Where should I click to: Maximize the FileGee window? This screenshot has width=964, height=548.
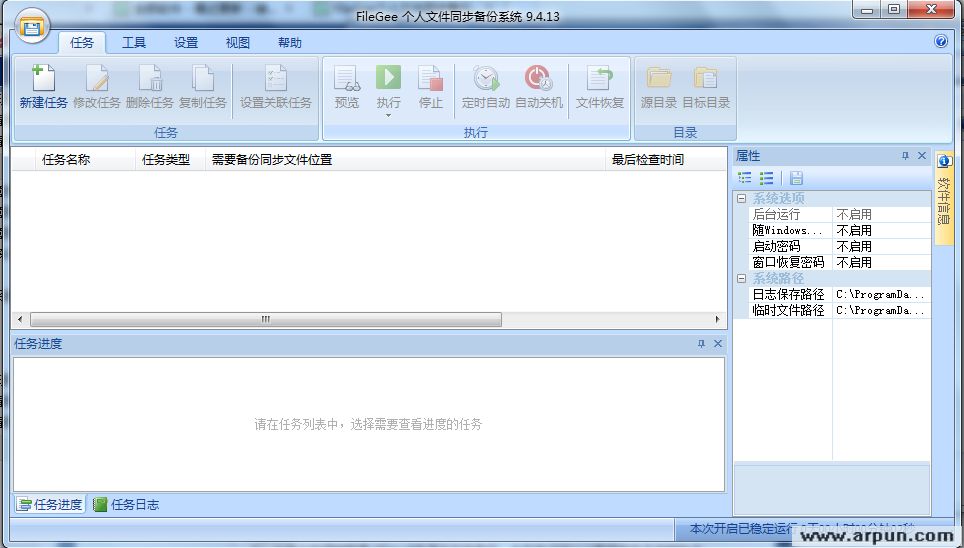(894, 9)
